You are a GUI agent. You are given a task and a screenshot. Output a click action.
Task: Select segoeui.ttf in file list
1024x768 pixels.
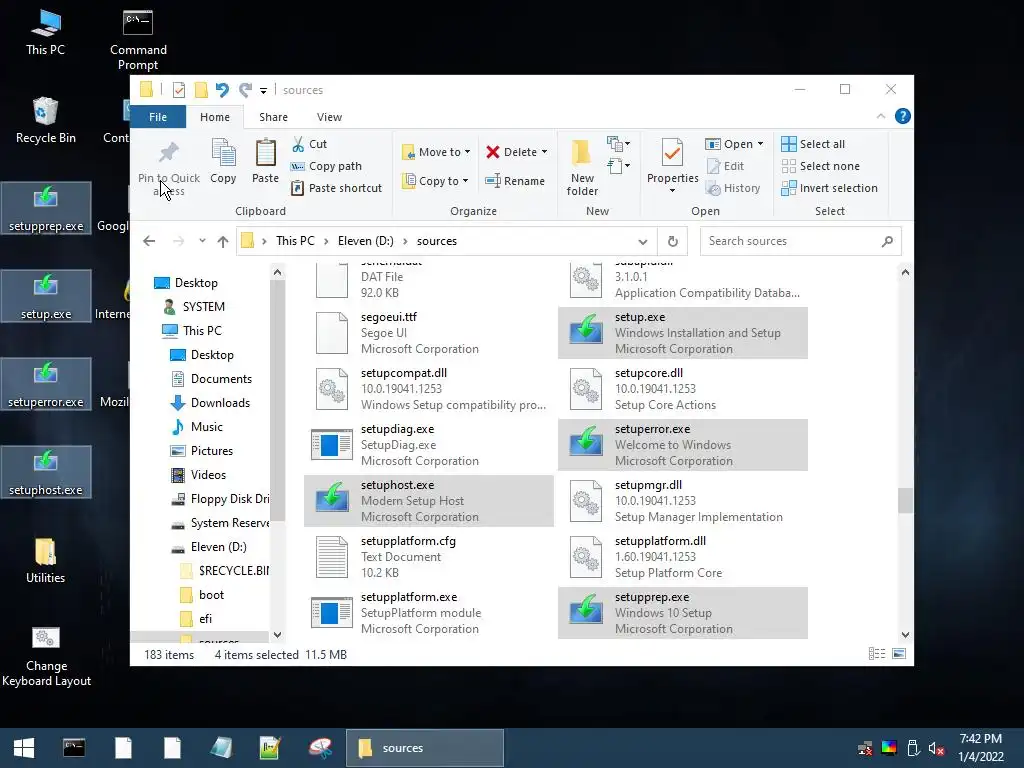[x=428, y=333]
